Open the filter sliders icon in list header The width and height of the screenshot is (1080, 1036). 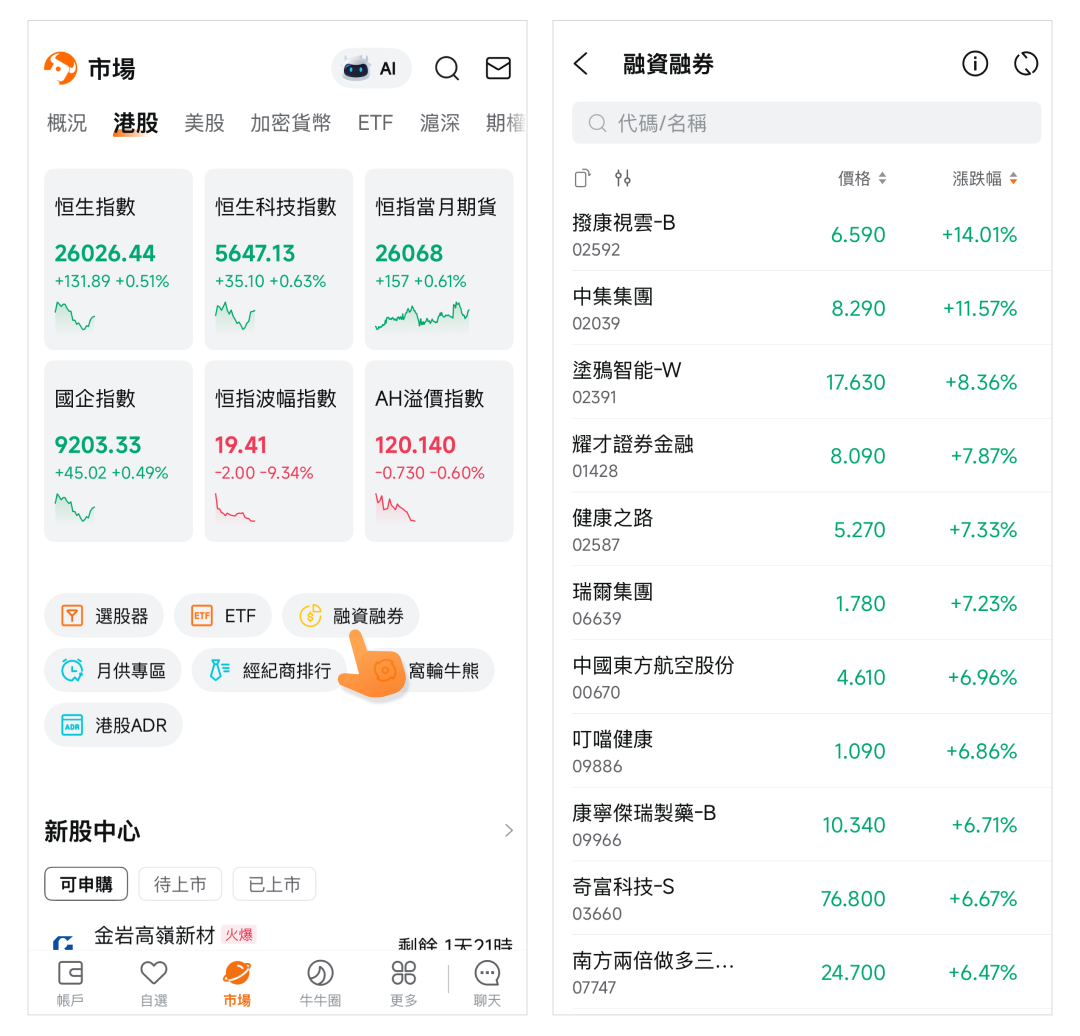point(623,179)
